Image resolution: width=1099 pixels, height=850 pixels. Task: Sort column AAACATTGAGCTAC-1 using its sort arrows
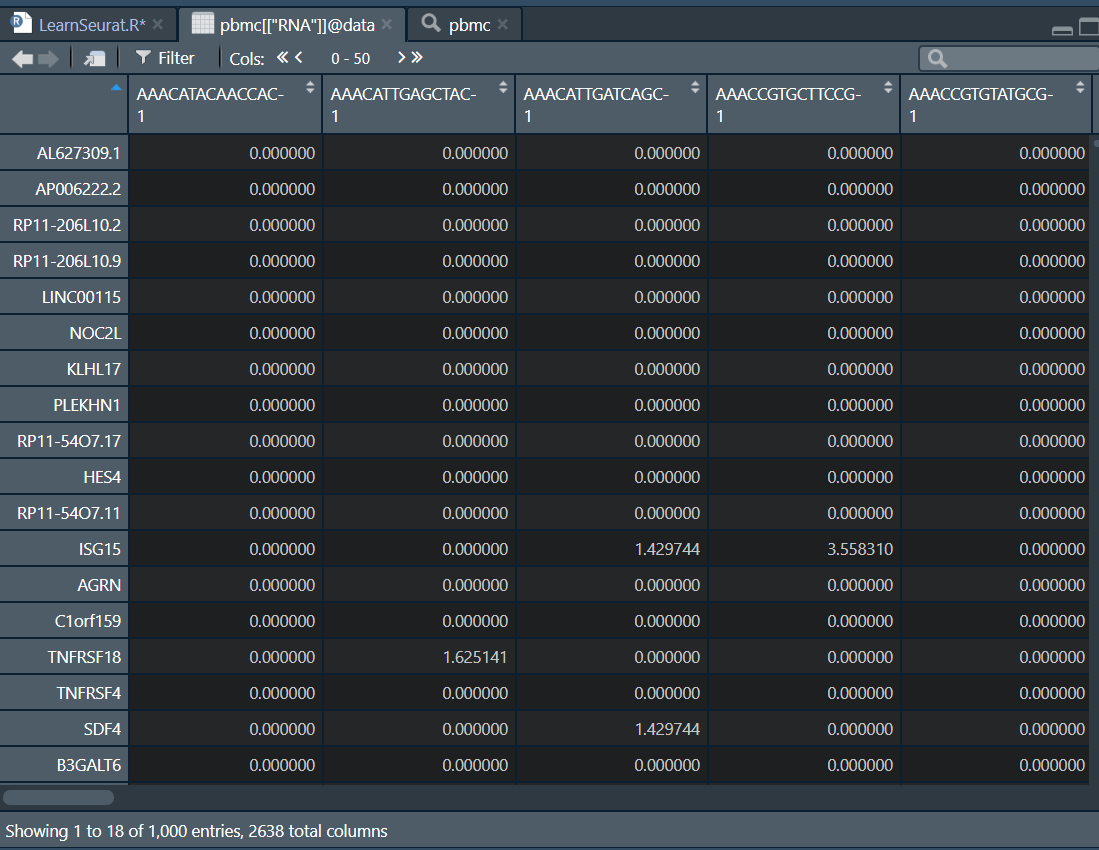click(503, 88)
